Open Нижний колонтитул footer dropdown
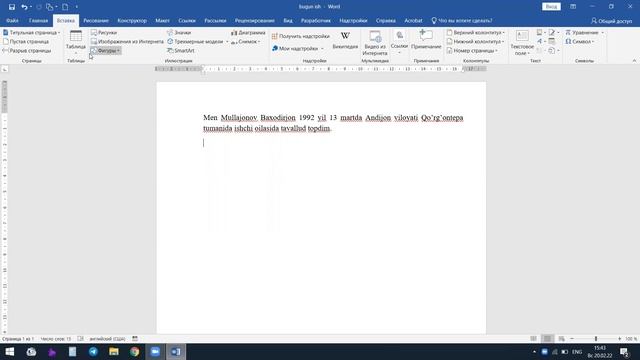 (475, 42)
